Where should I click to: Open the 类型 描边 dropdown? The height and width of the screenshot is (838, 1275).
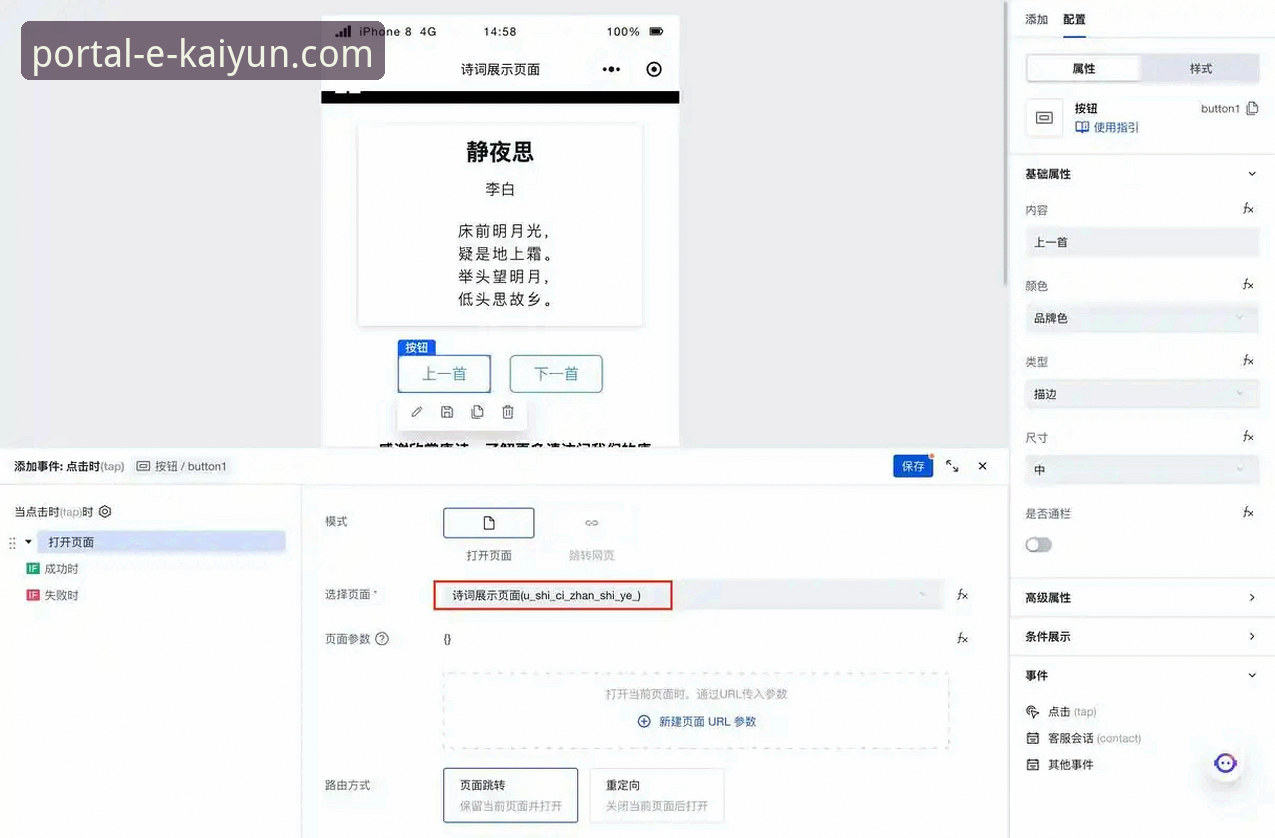(1142, 394)
